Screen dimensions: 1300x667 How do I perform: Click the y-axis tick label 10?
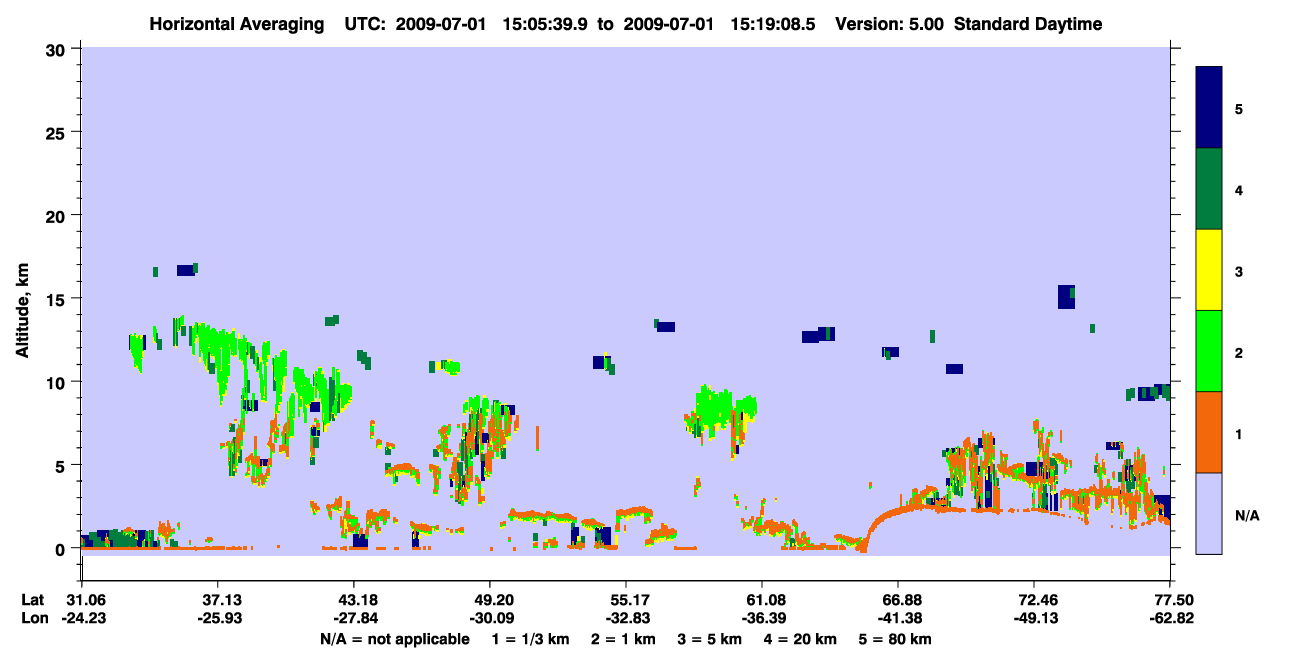58,382
